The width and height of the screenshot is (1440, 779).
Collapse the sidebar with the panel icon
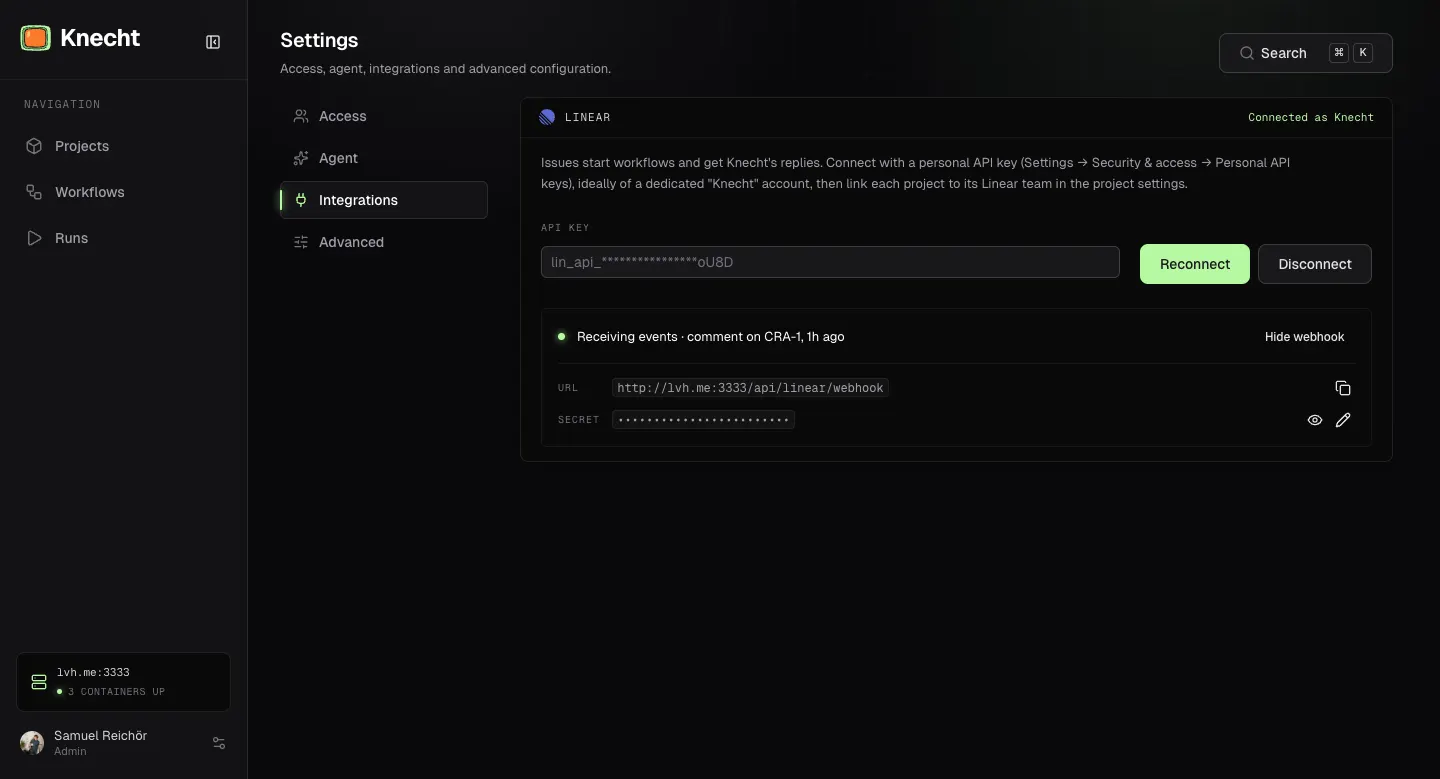[x=213, y=42]
